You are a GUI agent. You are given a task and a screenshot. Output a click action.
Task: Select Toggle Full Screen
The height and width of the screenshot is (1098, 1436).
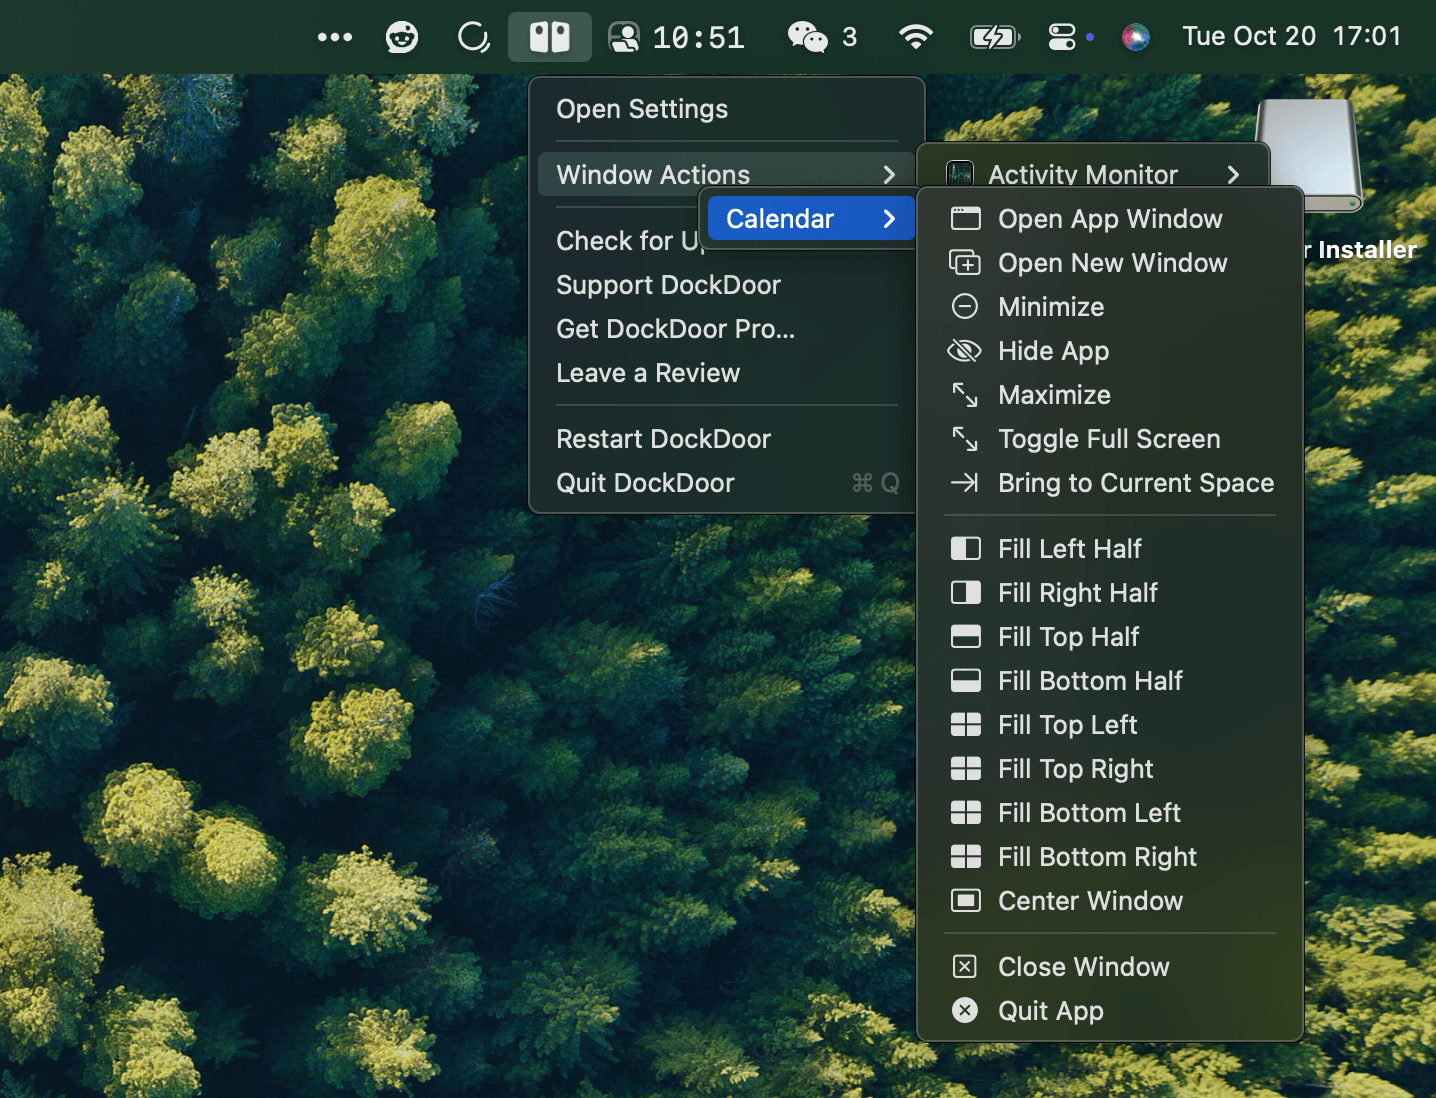(x=1110, y=439)
